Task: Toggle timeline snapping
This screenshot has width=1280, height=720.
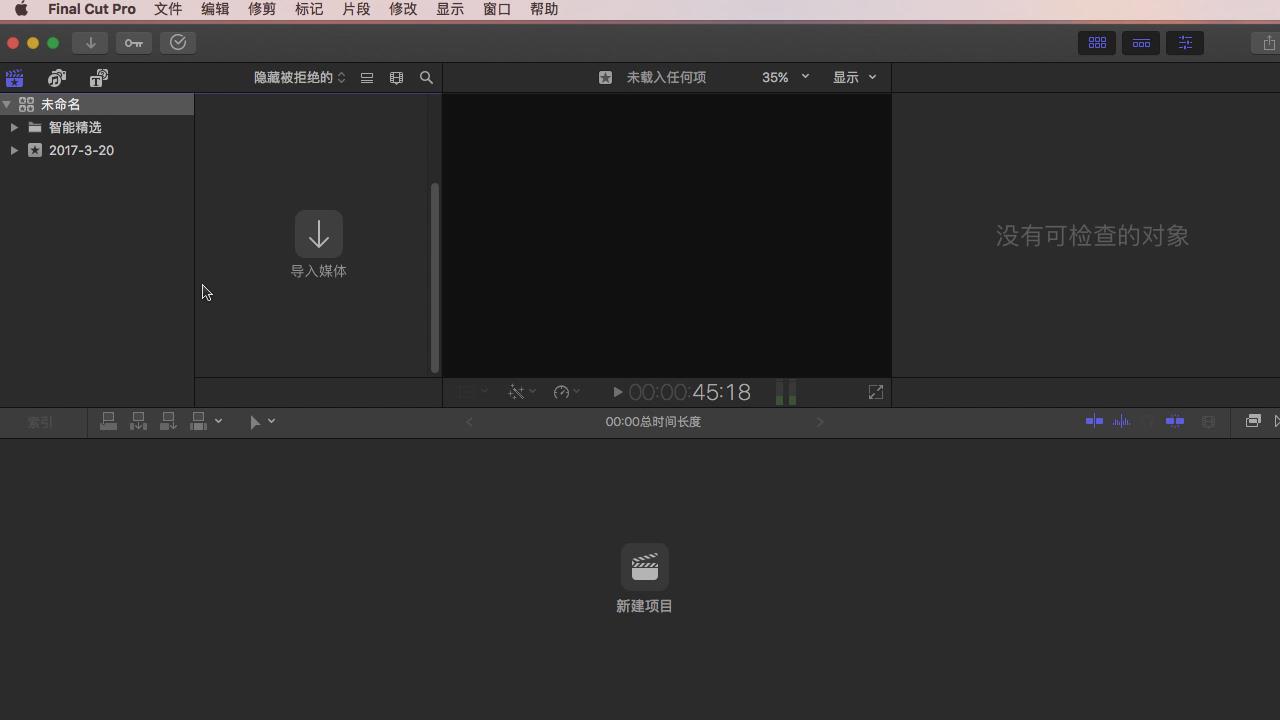Action: click(1175, 422)
